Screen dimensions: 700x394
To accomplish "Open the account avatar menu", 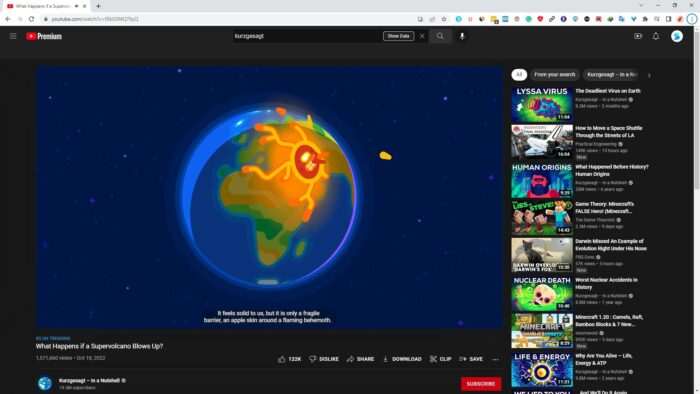I will pyautogui.click(x=677, y=36).
